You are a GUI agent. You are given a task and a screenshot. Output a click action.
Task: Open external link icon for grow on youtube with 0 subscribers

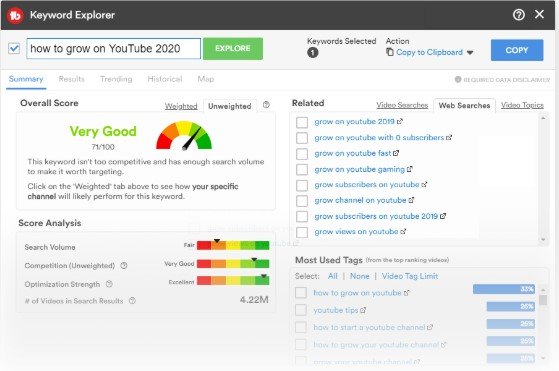(x=449, y=138)
